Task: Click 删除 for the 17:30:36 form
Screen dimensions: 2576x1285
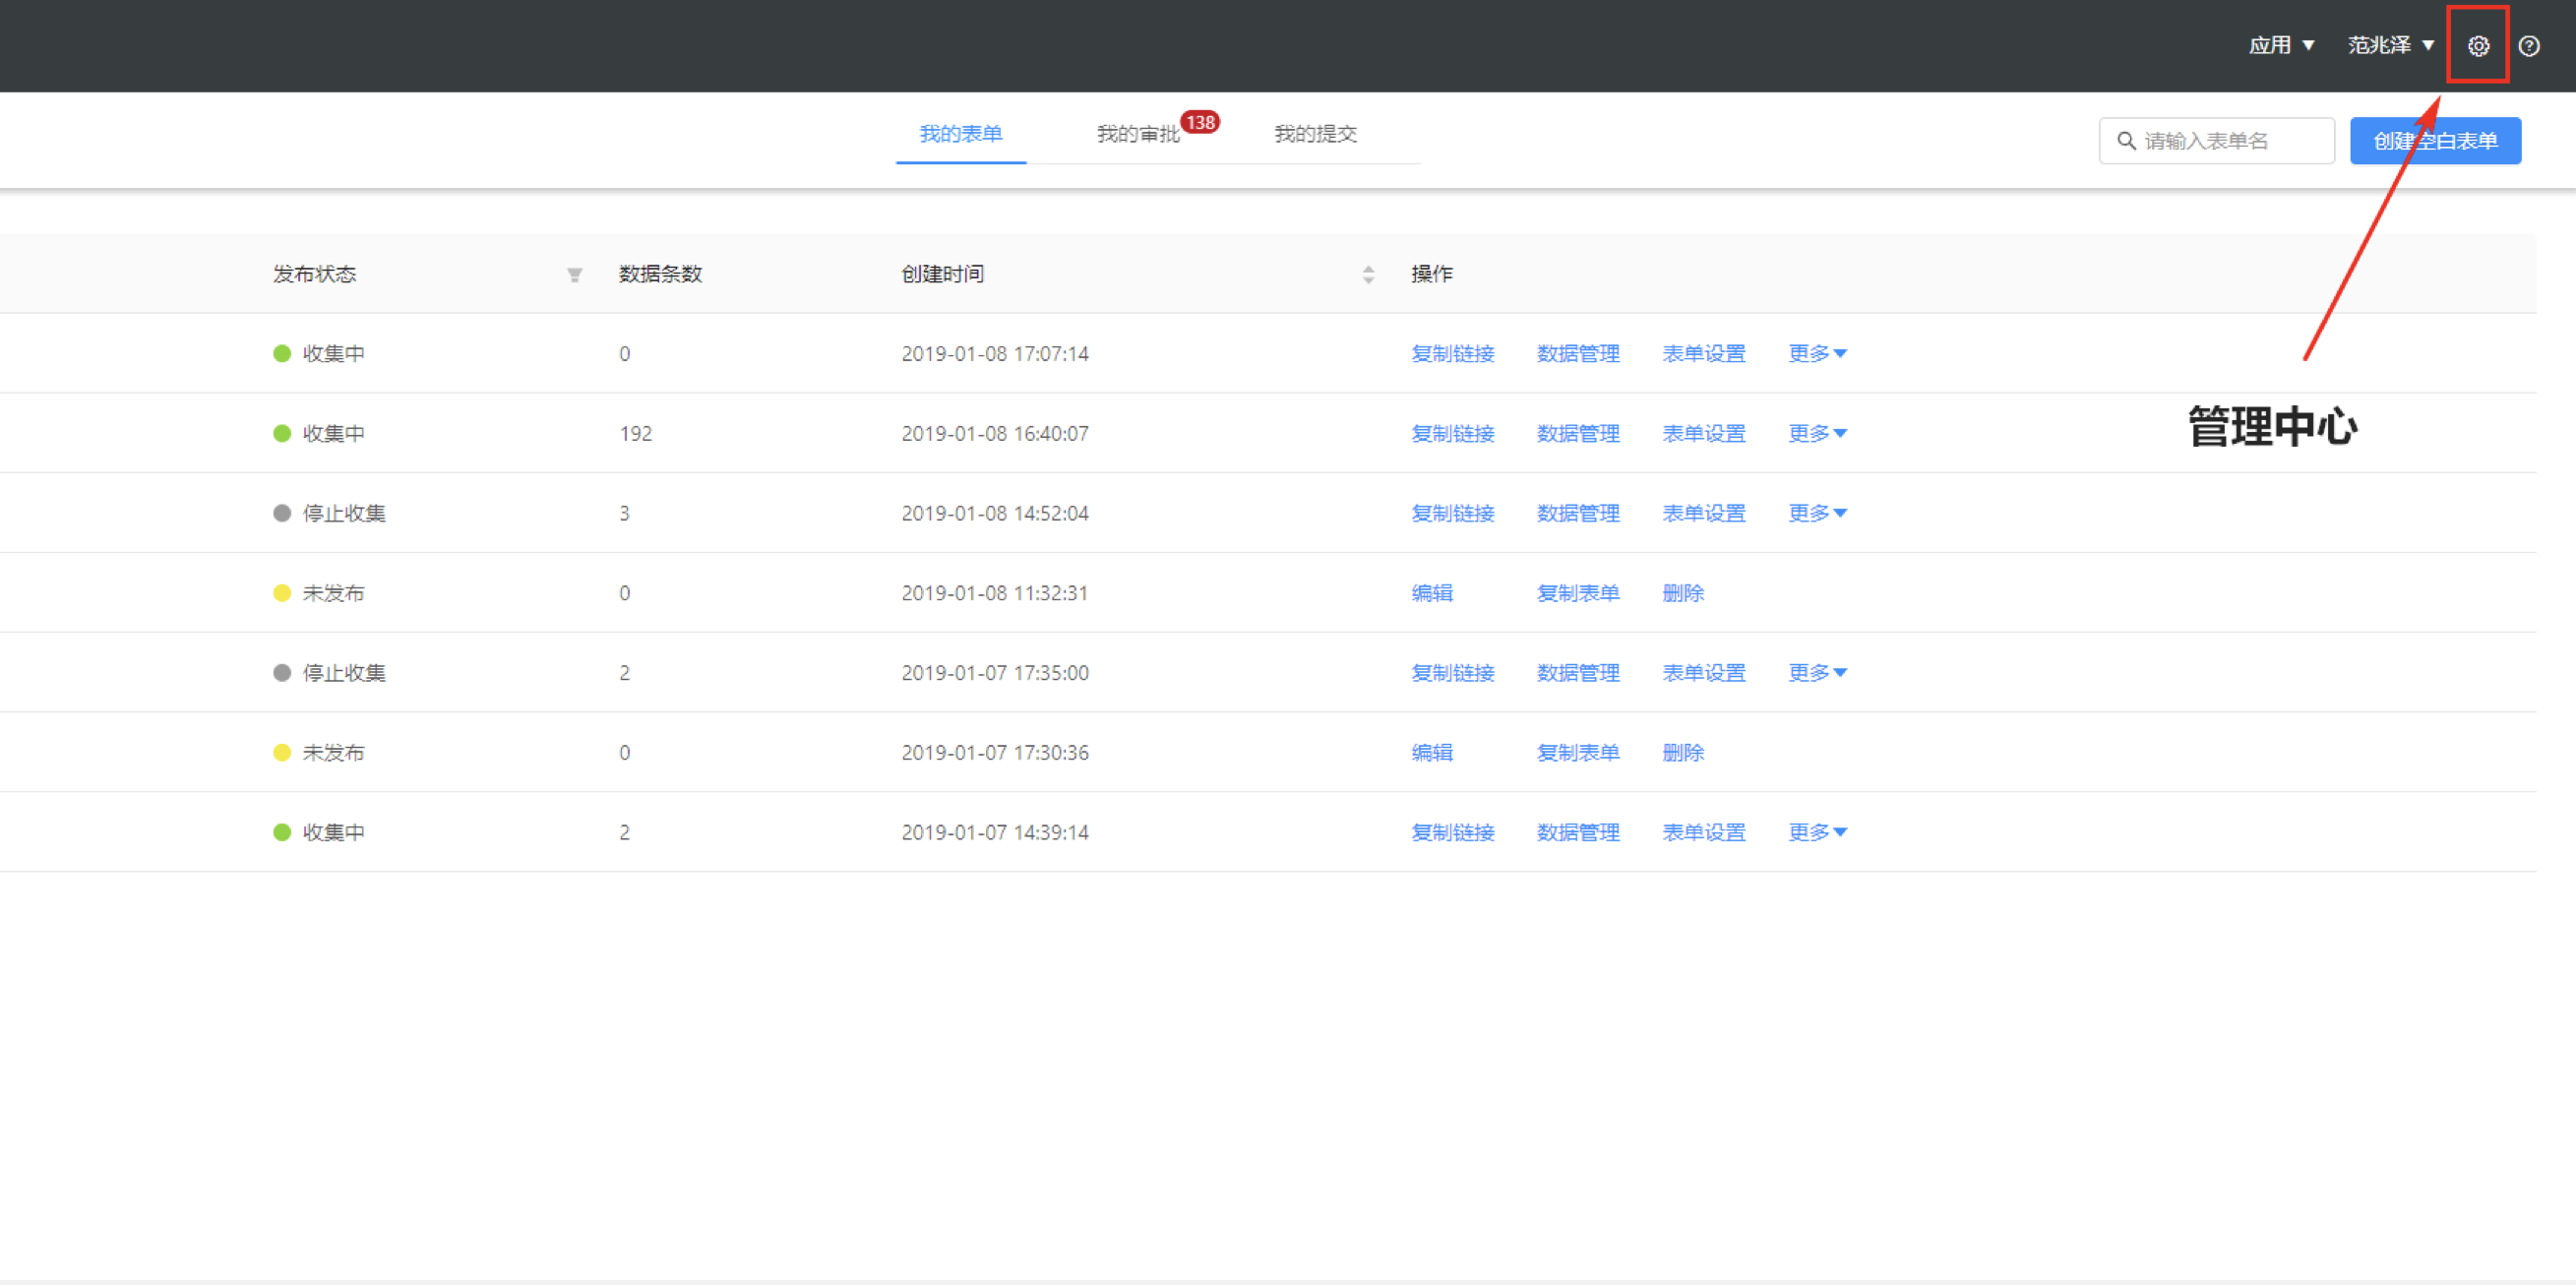Action: pyautogui.click(x=1682, y=752)
